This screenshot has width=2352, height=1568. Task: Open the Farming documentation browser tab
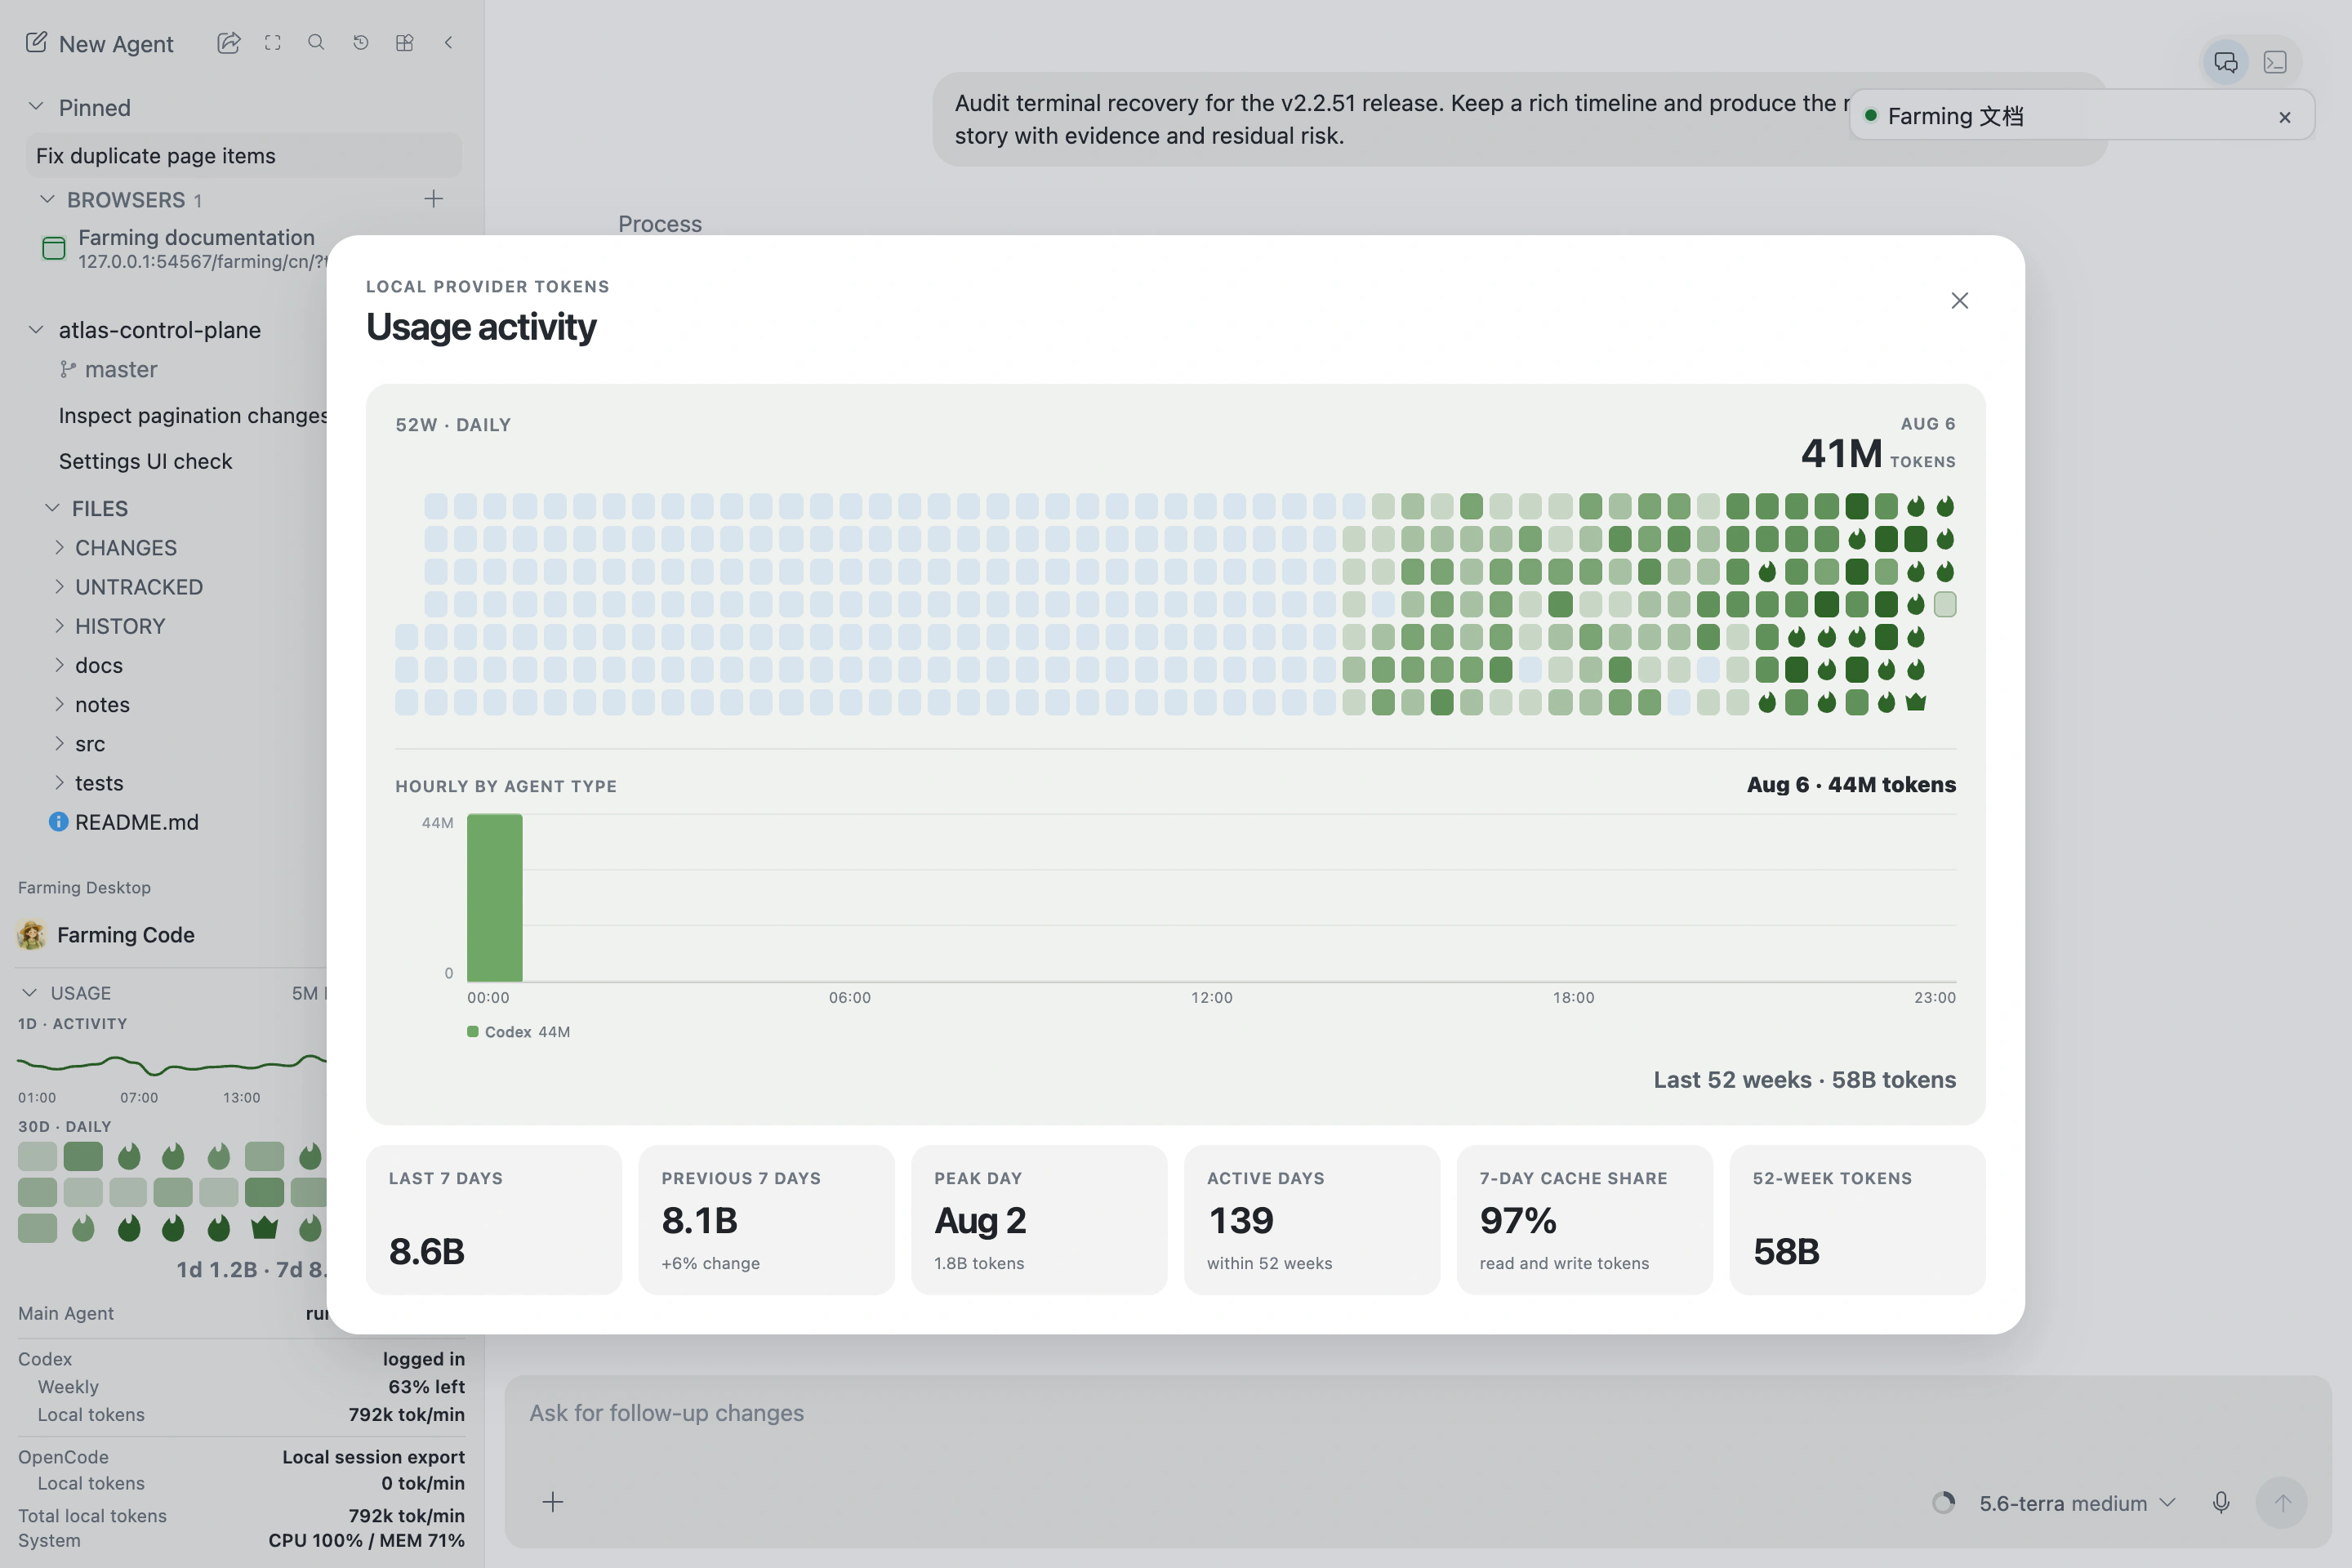[196, 249]
